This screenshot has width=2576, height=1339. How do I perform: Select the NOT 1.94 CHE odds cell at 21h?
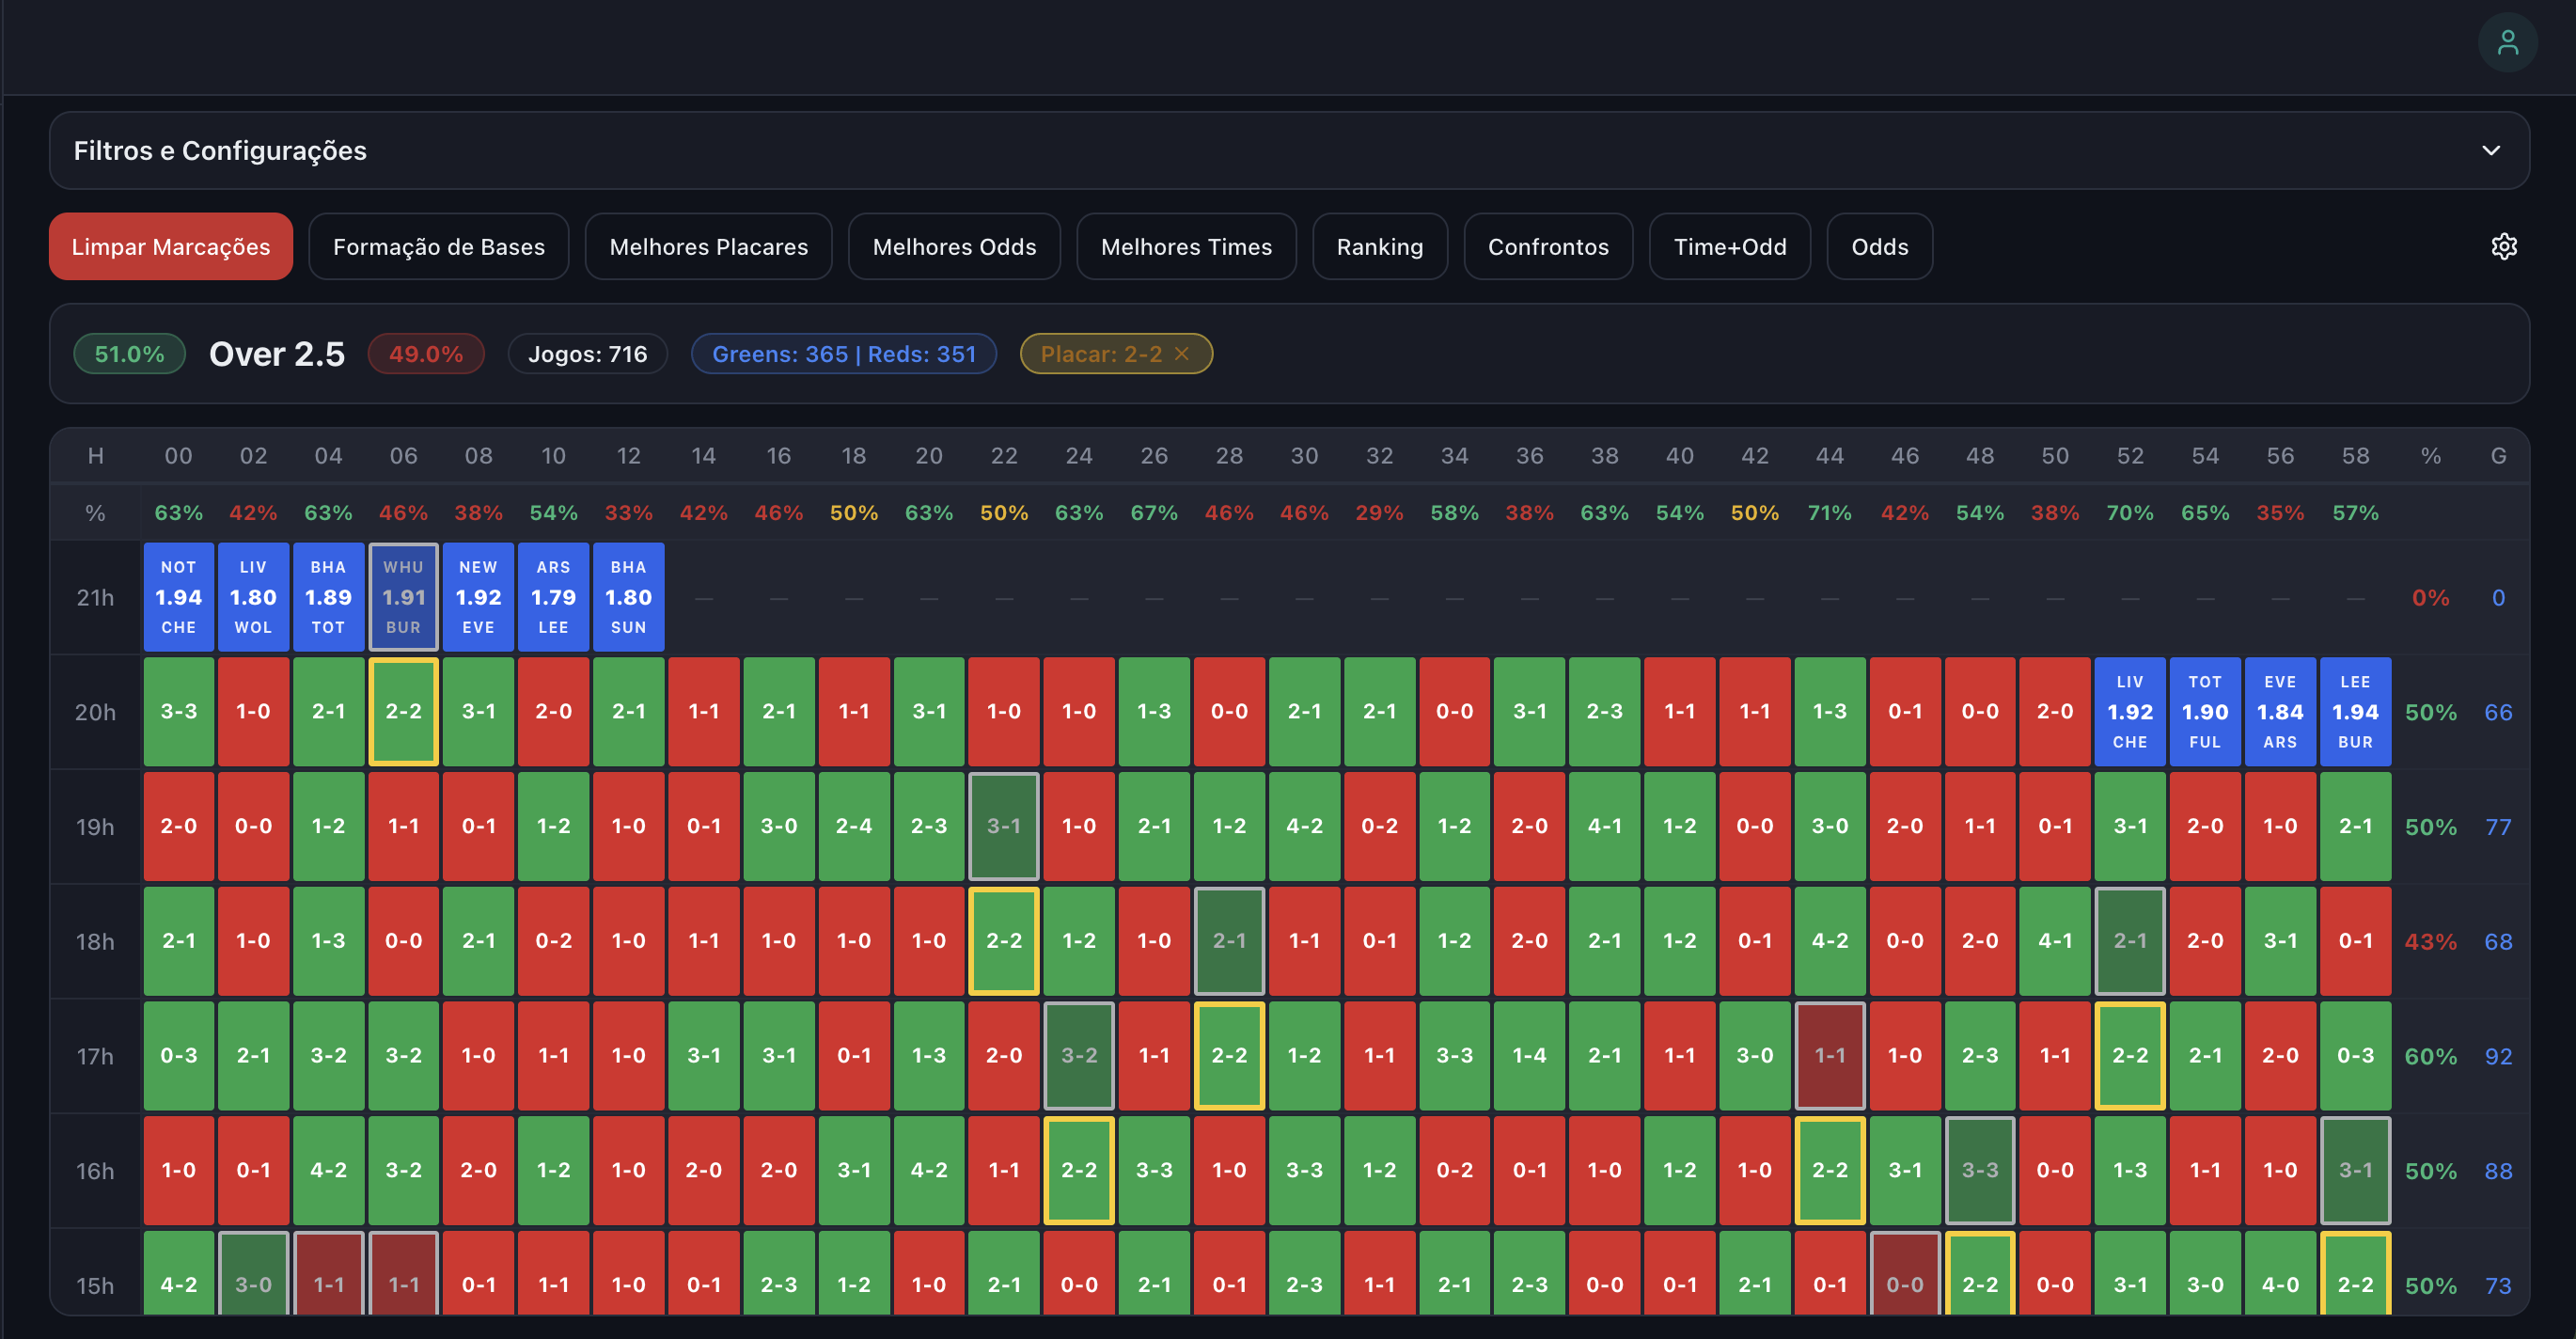178,597
